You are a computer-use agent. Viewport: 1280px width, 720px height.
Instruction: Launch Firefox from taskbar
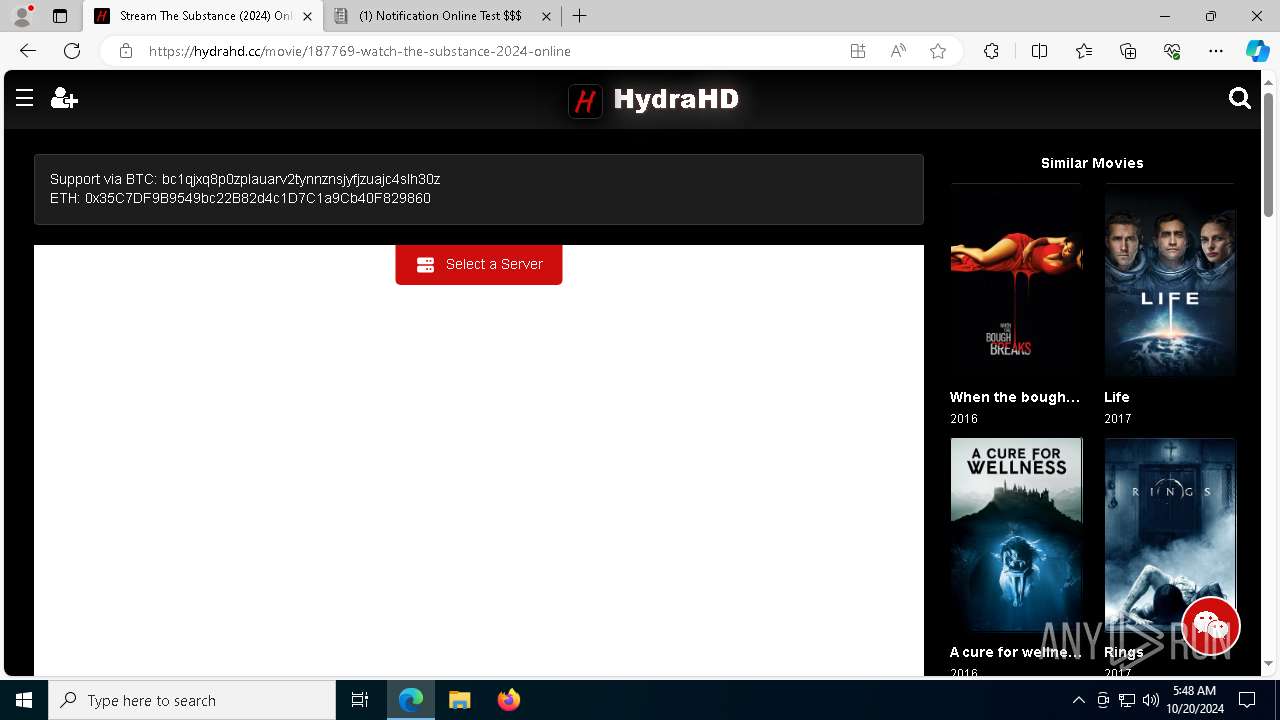coord(509,700)
